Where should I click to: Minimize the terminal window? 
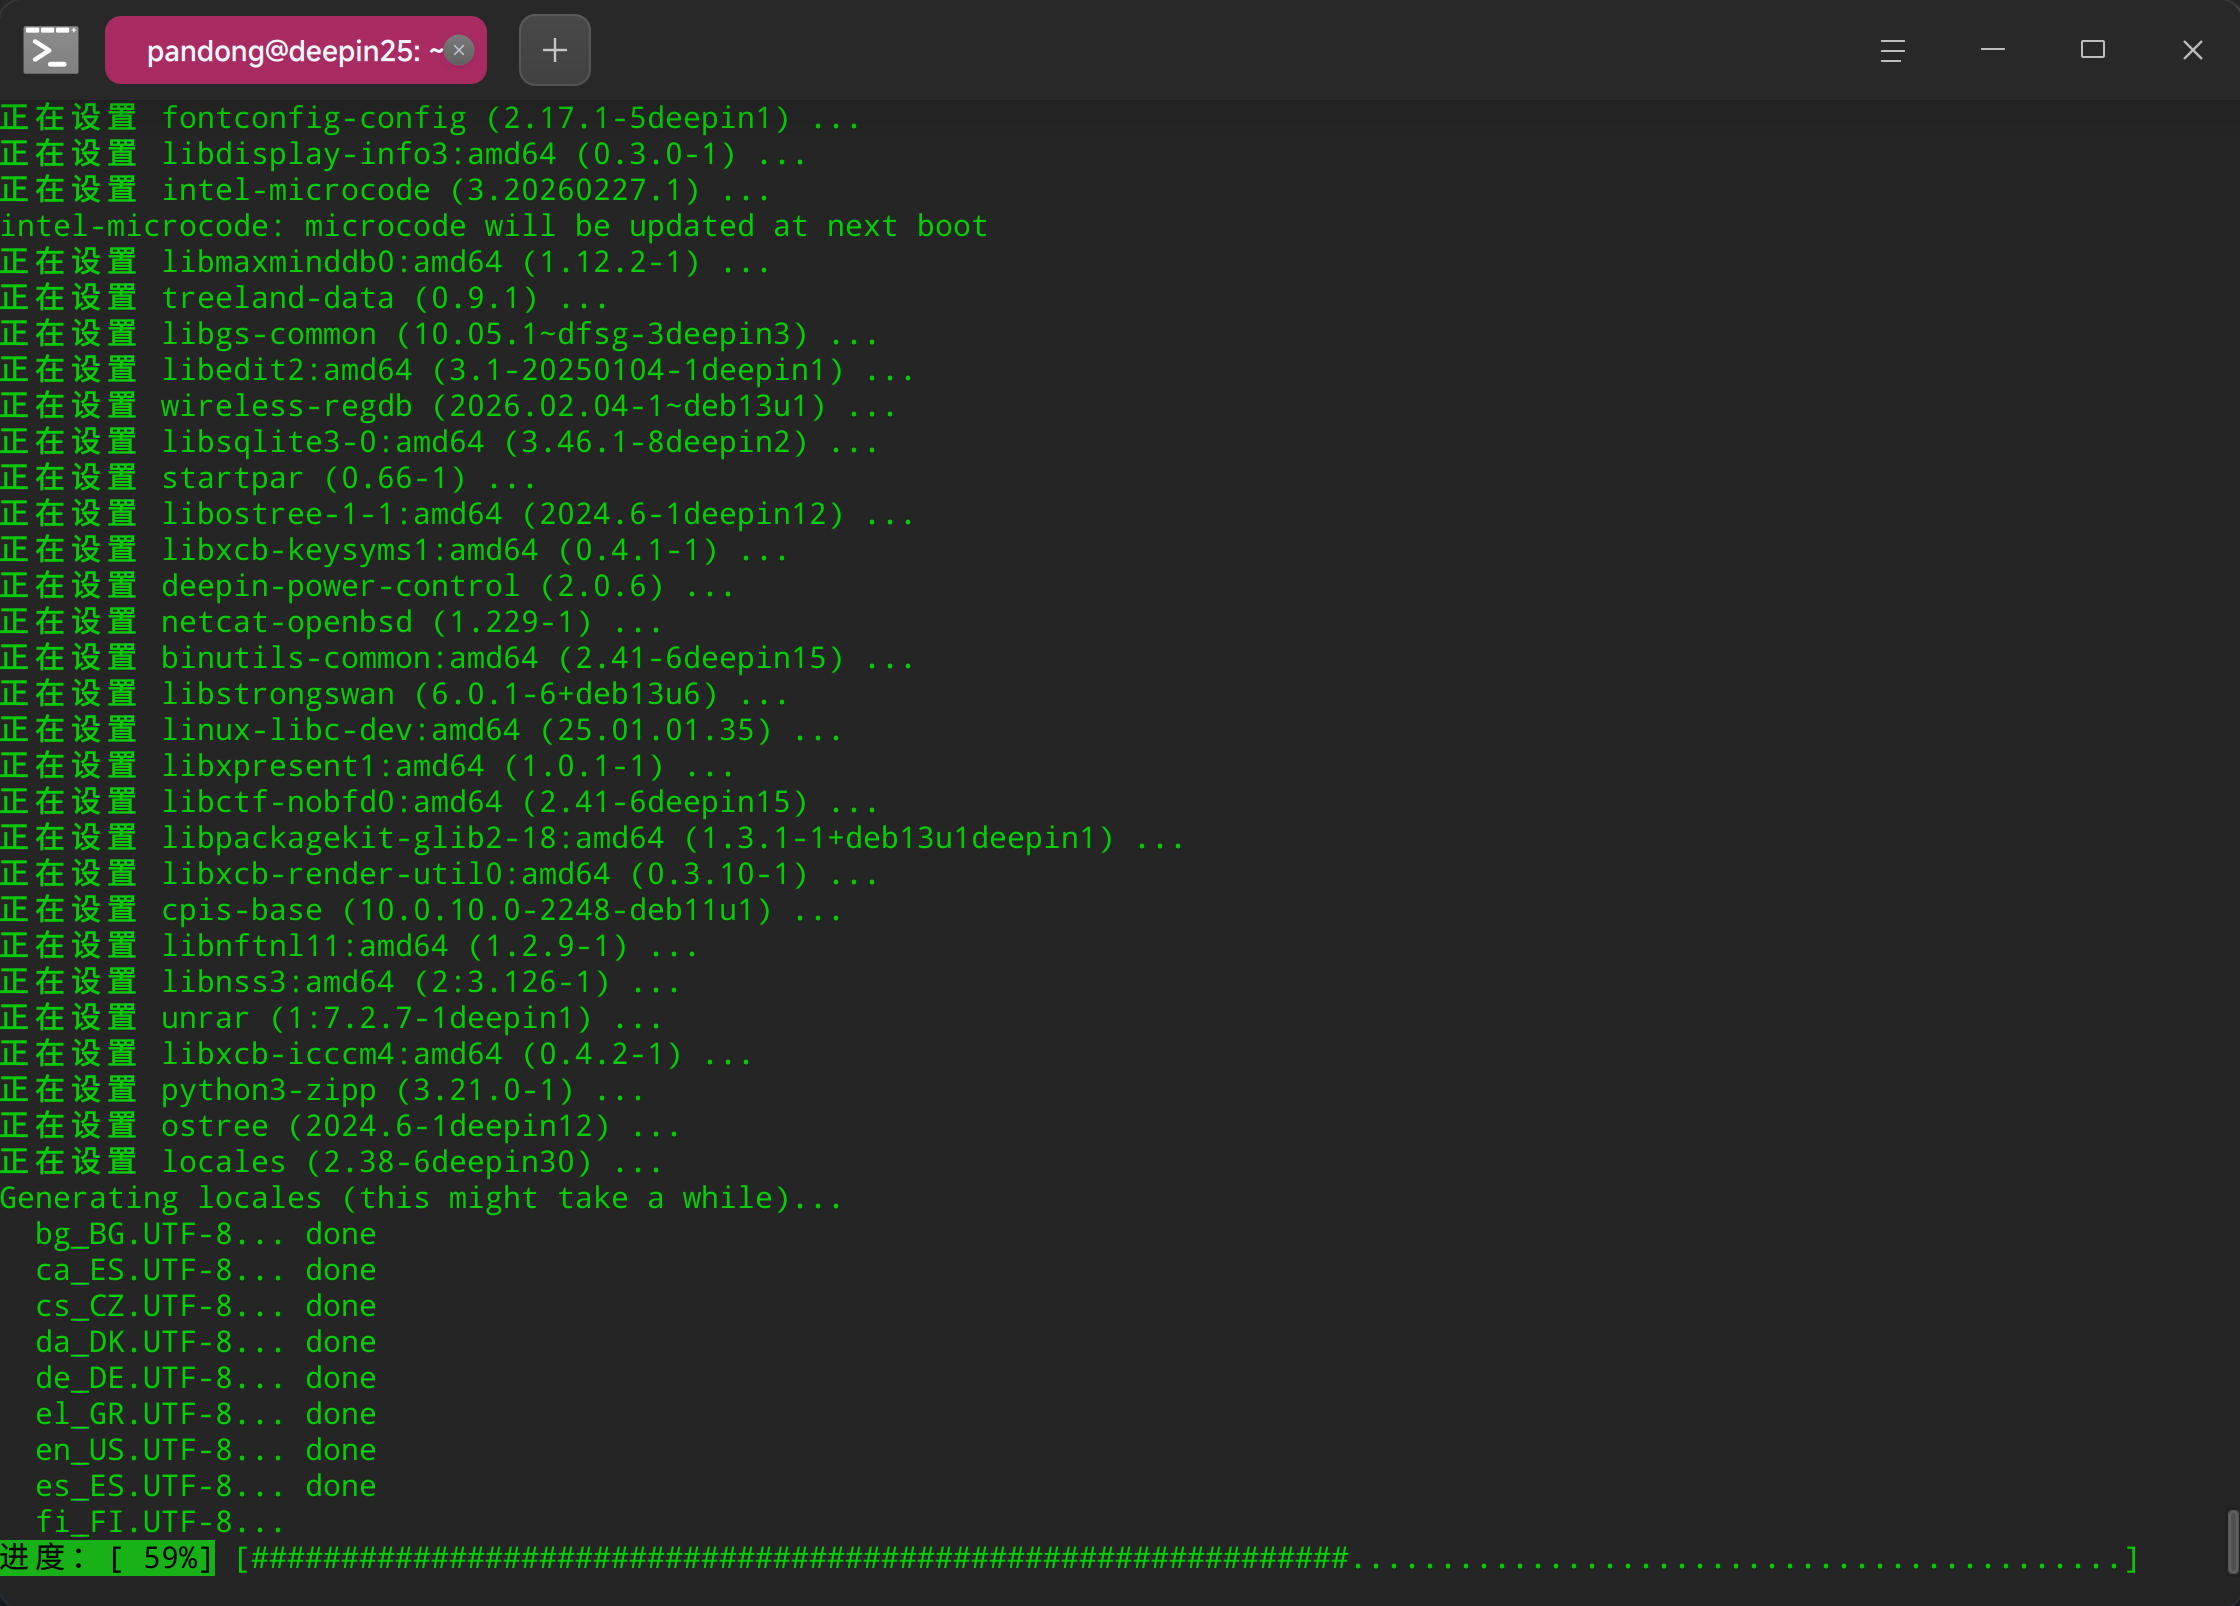pyautogui.click(x=1992, y=50)
